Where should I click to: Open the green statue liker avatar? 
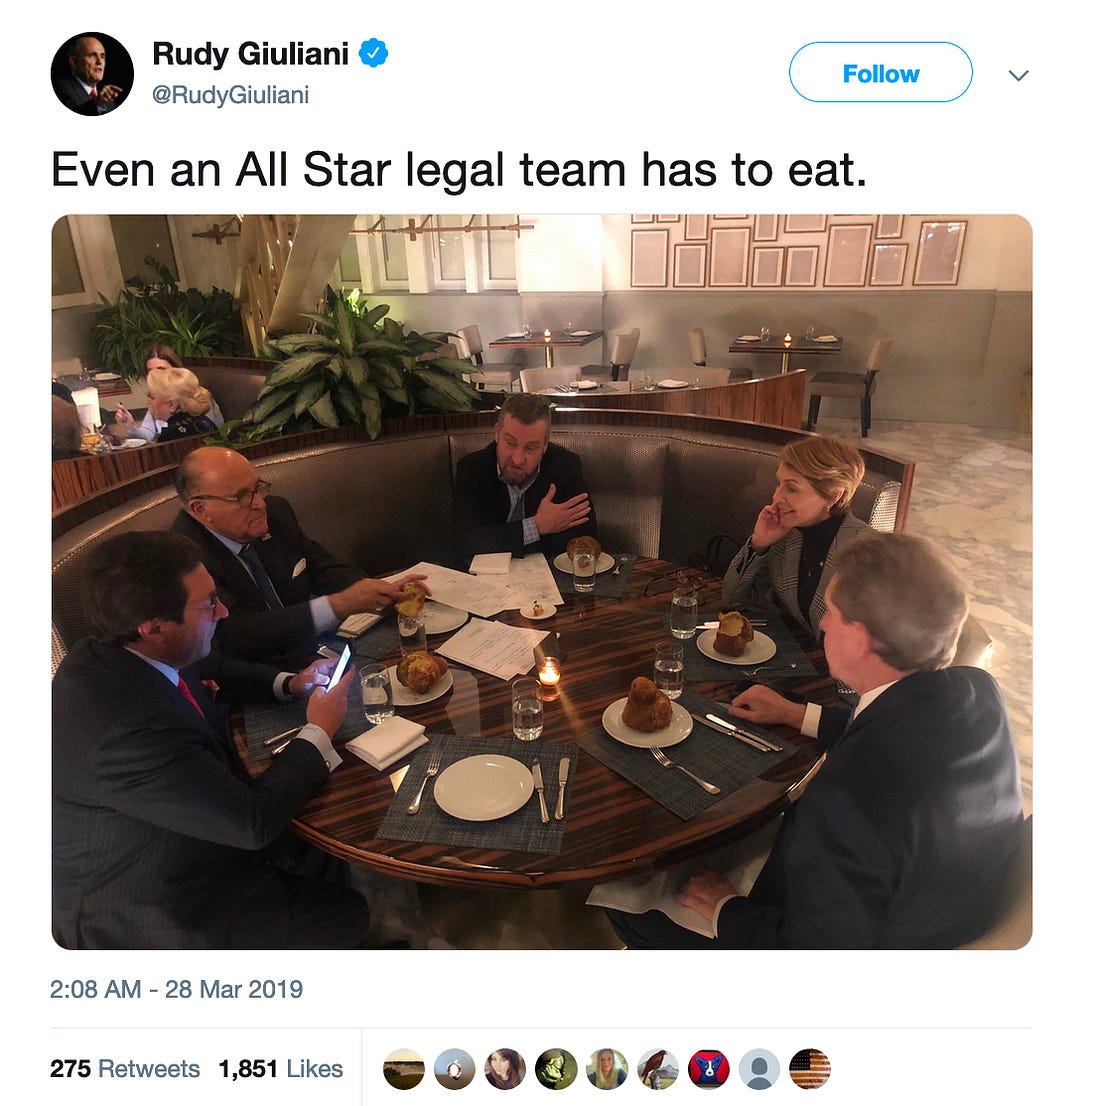coord(555,1069)
